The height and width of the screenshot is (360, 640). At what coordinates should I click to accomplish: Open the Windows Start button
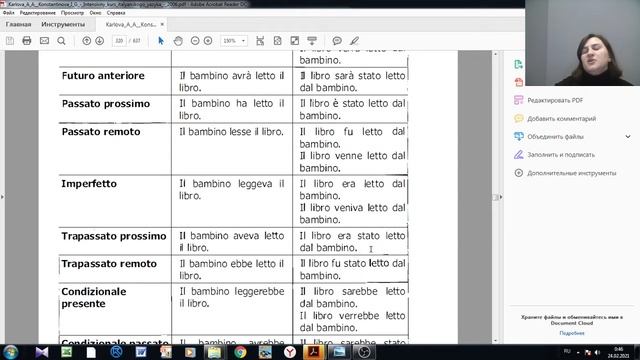[x=11, y=352]
